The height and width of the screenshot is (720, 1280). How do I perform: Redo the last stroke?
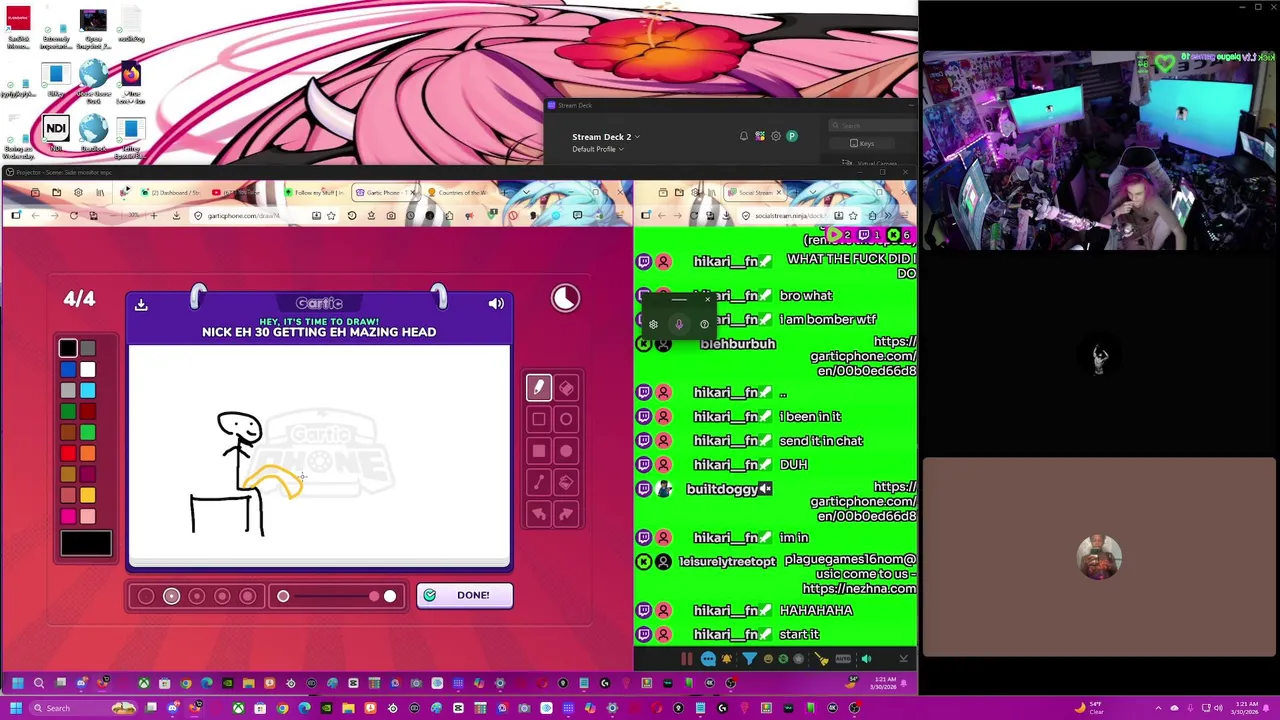[x=566, y=514]
